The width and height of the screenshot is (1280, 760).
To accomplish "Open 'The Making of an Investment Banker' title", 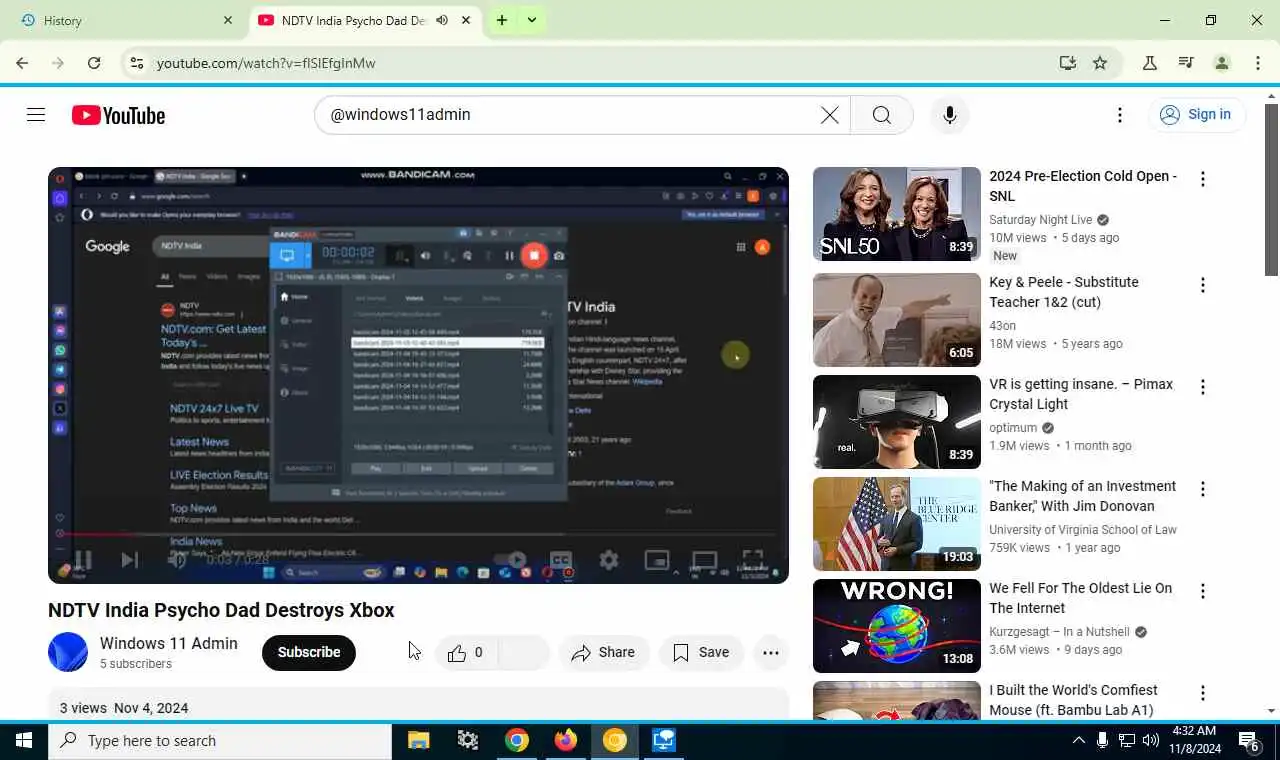I will pos(1082,496).
